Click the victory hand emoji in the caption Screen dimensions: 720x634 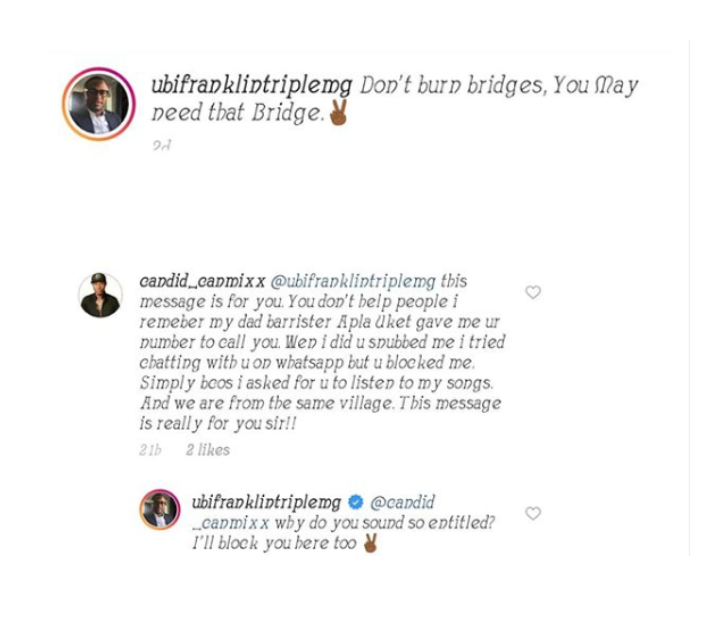(339, 114)
